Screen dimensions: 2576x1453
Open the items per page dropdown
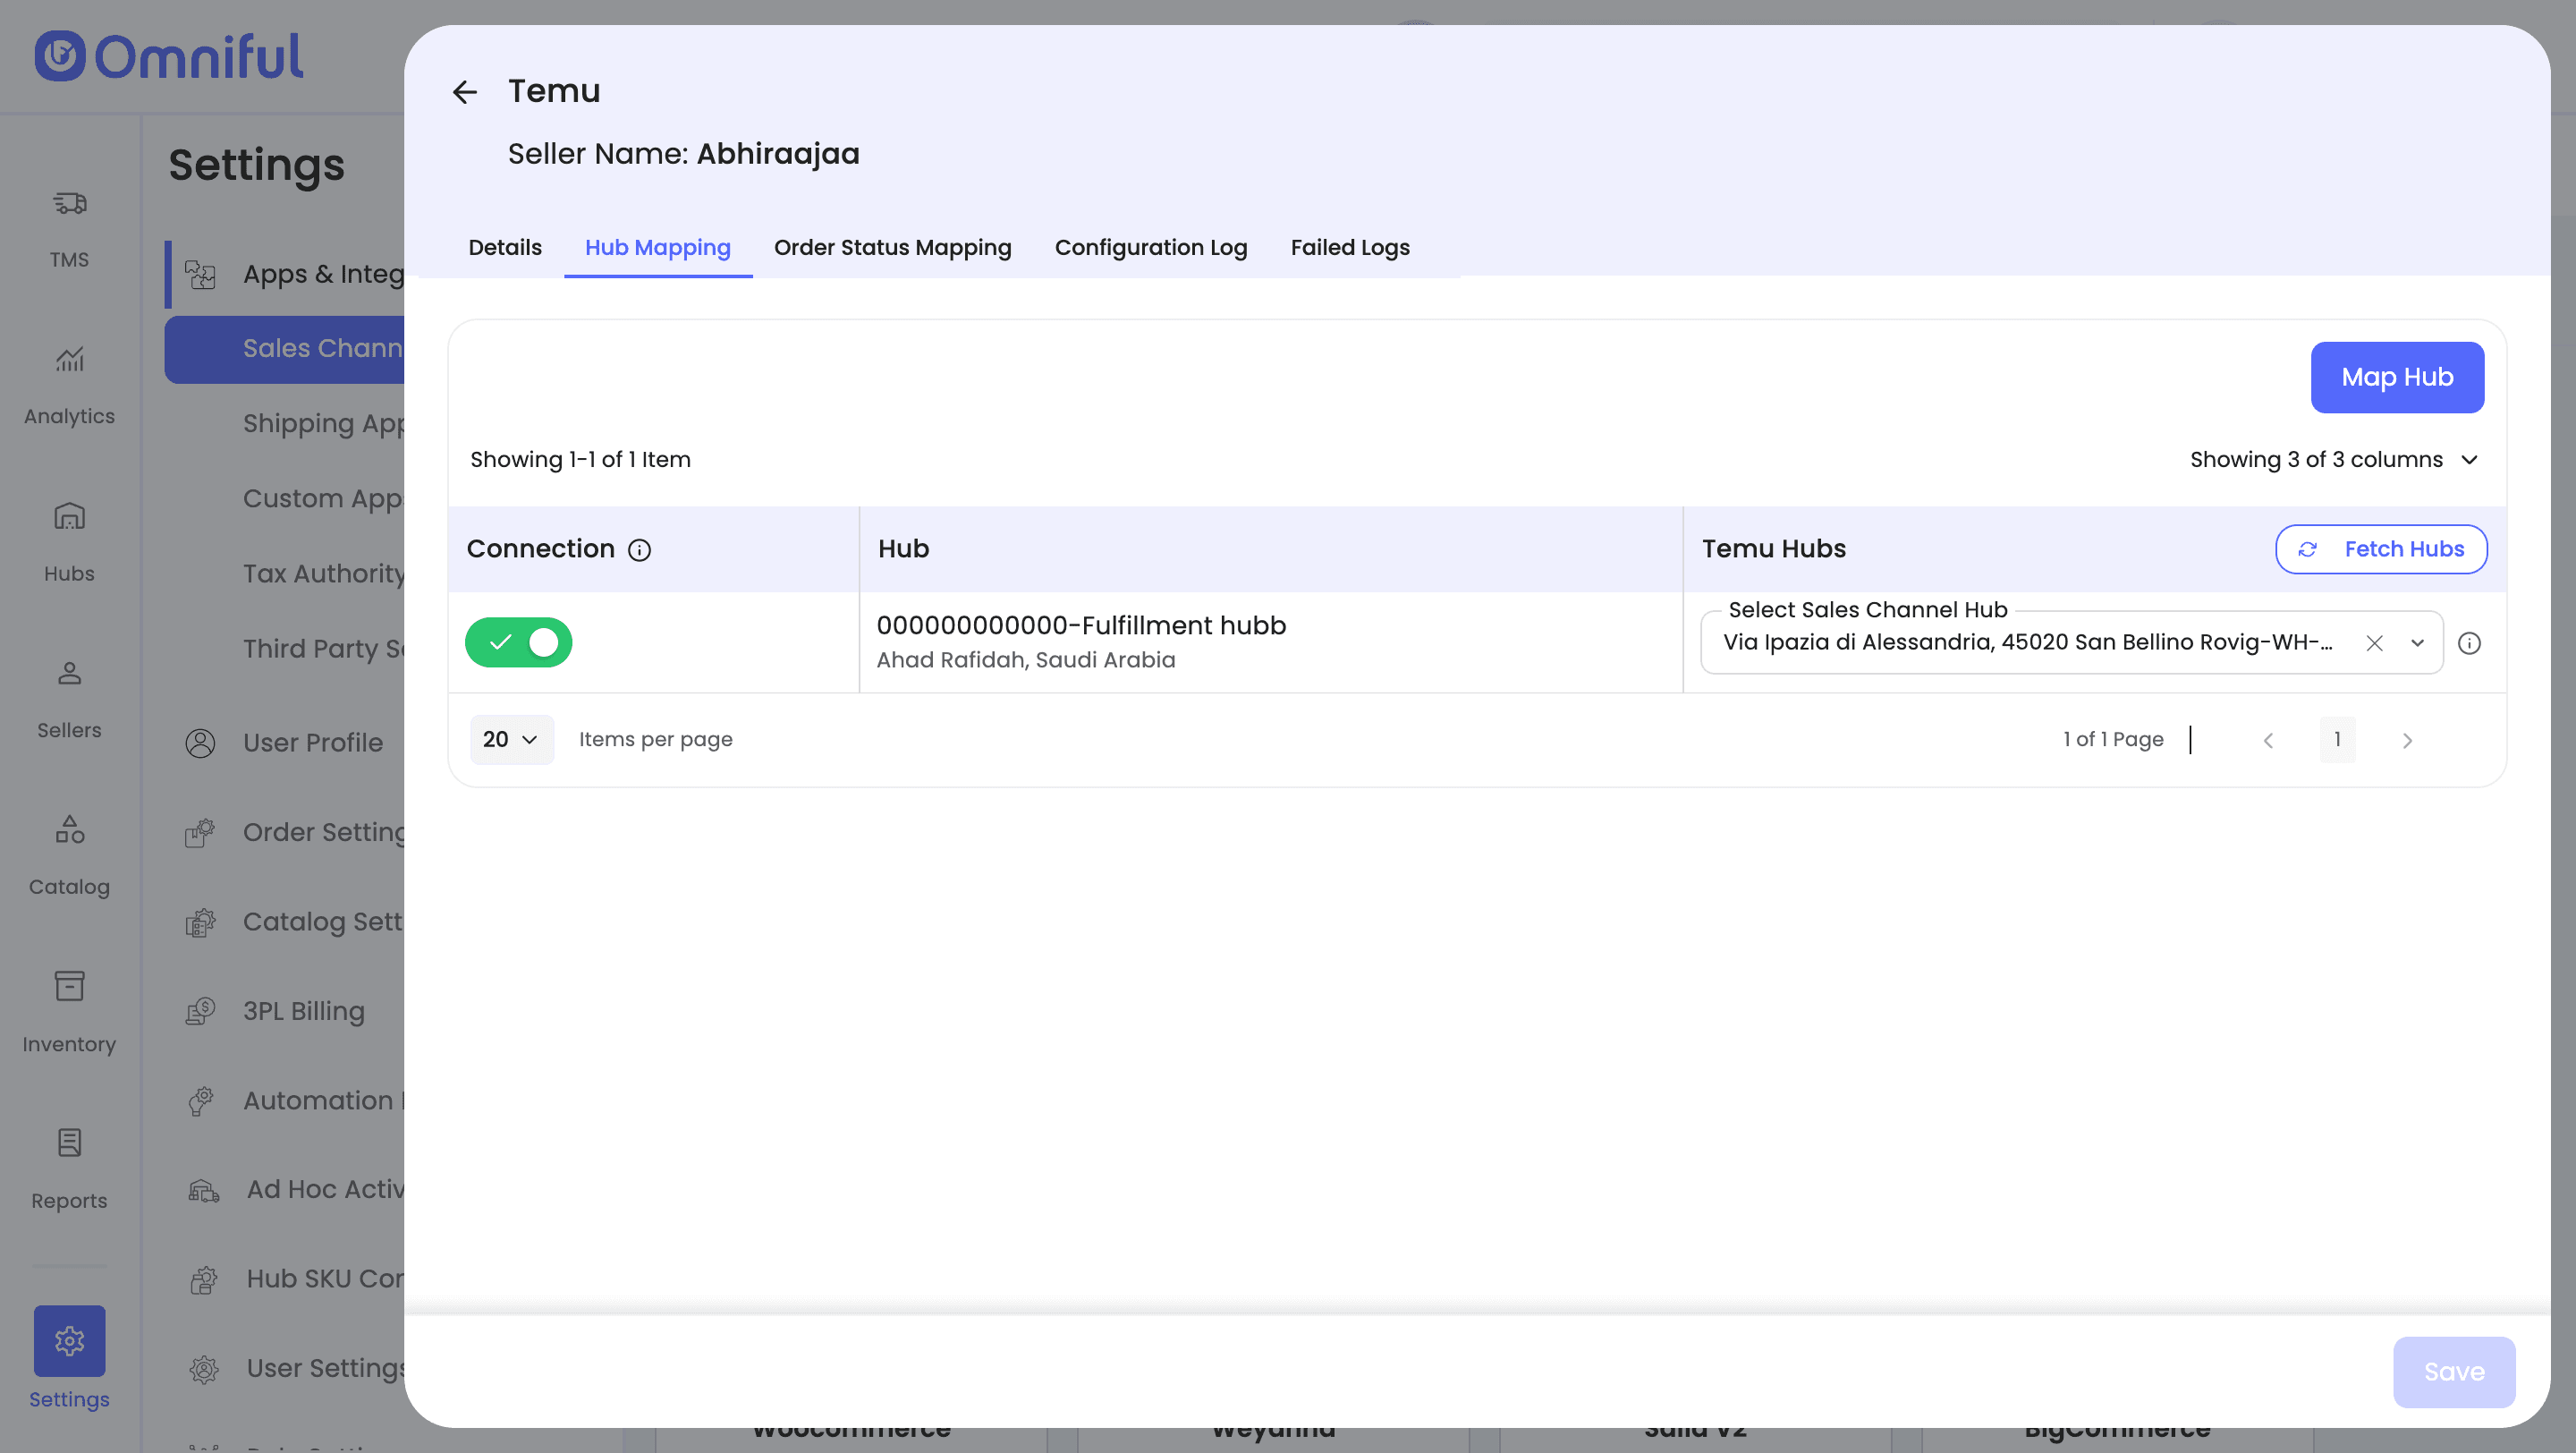click(x=510, y=739)
